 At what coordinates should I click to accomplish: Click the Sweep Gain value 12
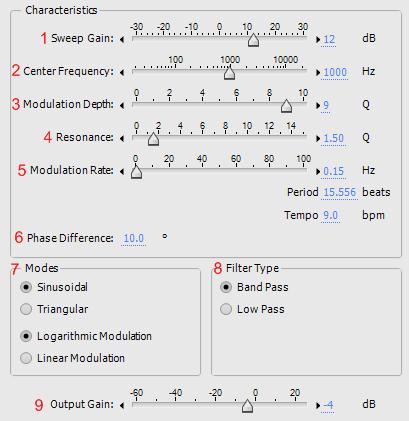pos(329,39)
